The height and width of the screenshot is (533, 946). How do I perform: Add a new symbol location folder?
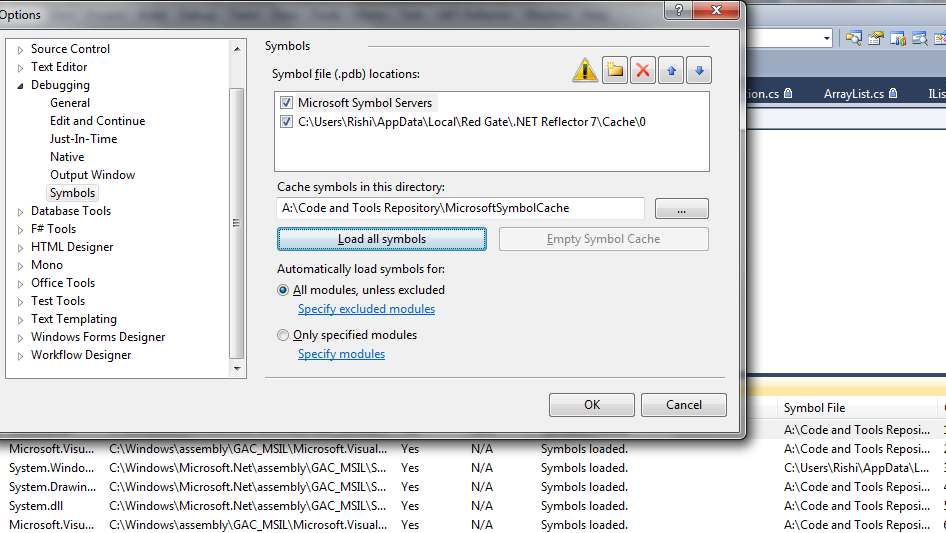(x=615, y=71)
